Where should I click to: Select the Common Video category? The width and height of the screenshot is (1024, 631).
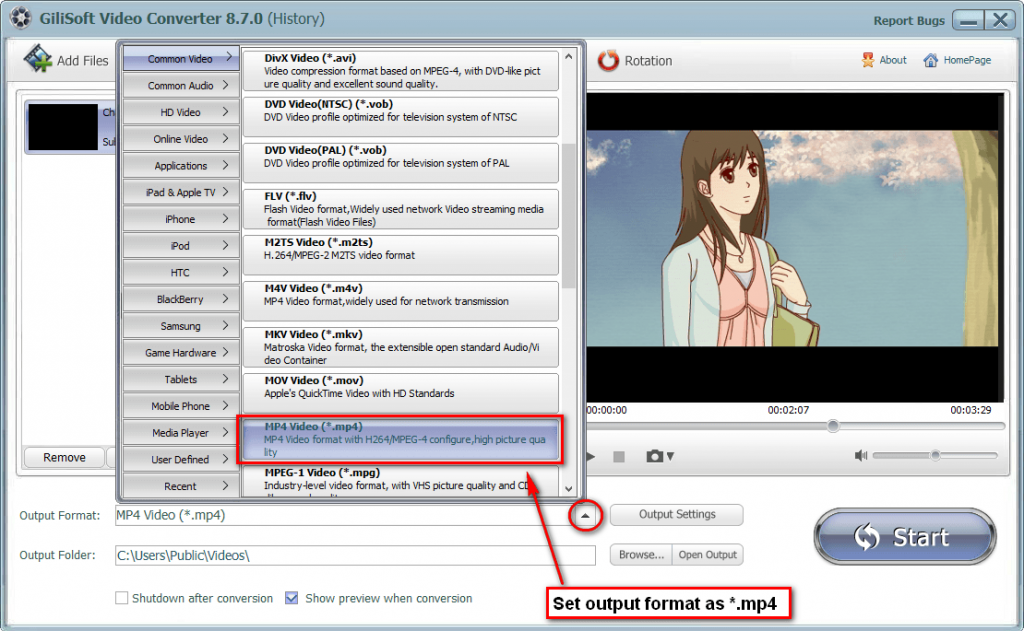pos(180,59)
